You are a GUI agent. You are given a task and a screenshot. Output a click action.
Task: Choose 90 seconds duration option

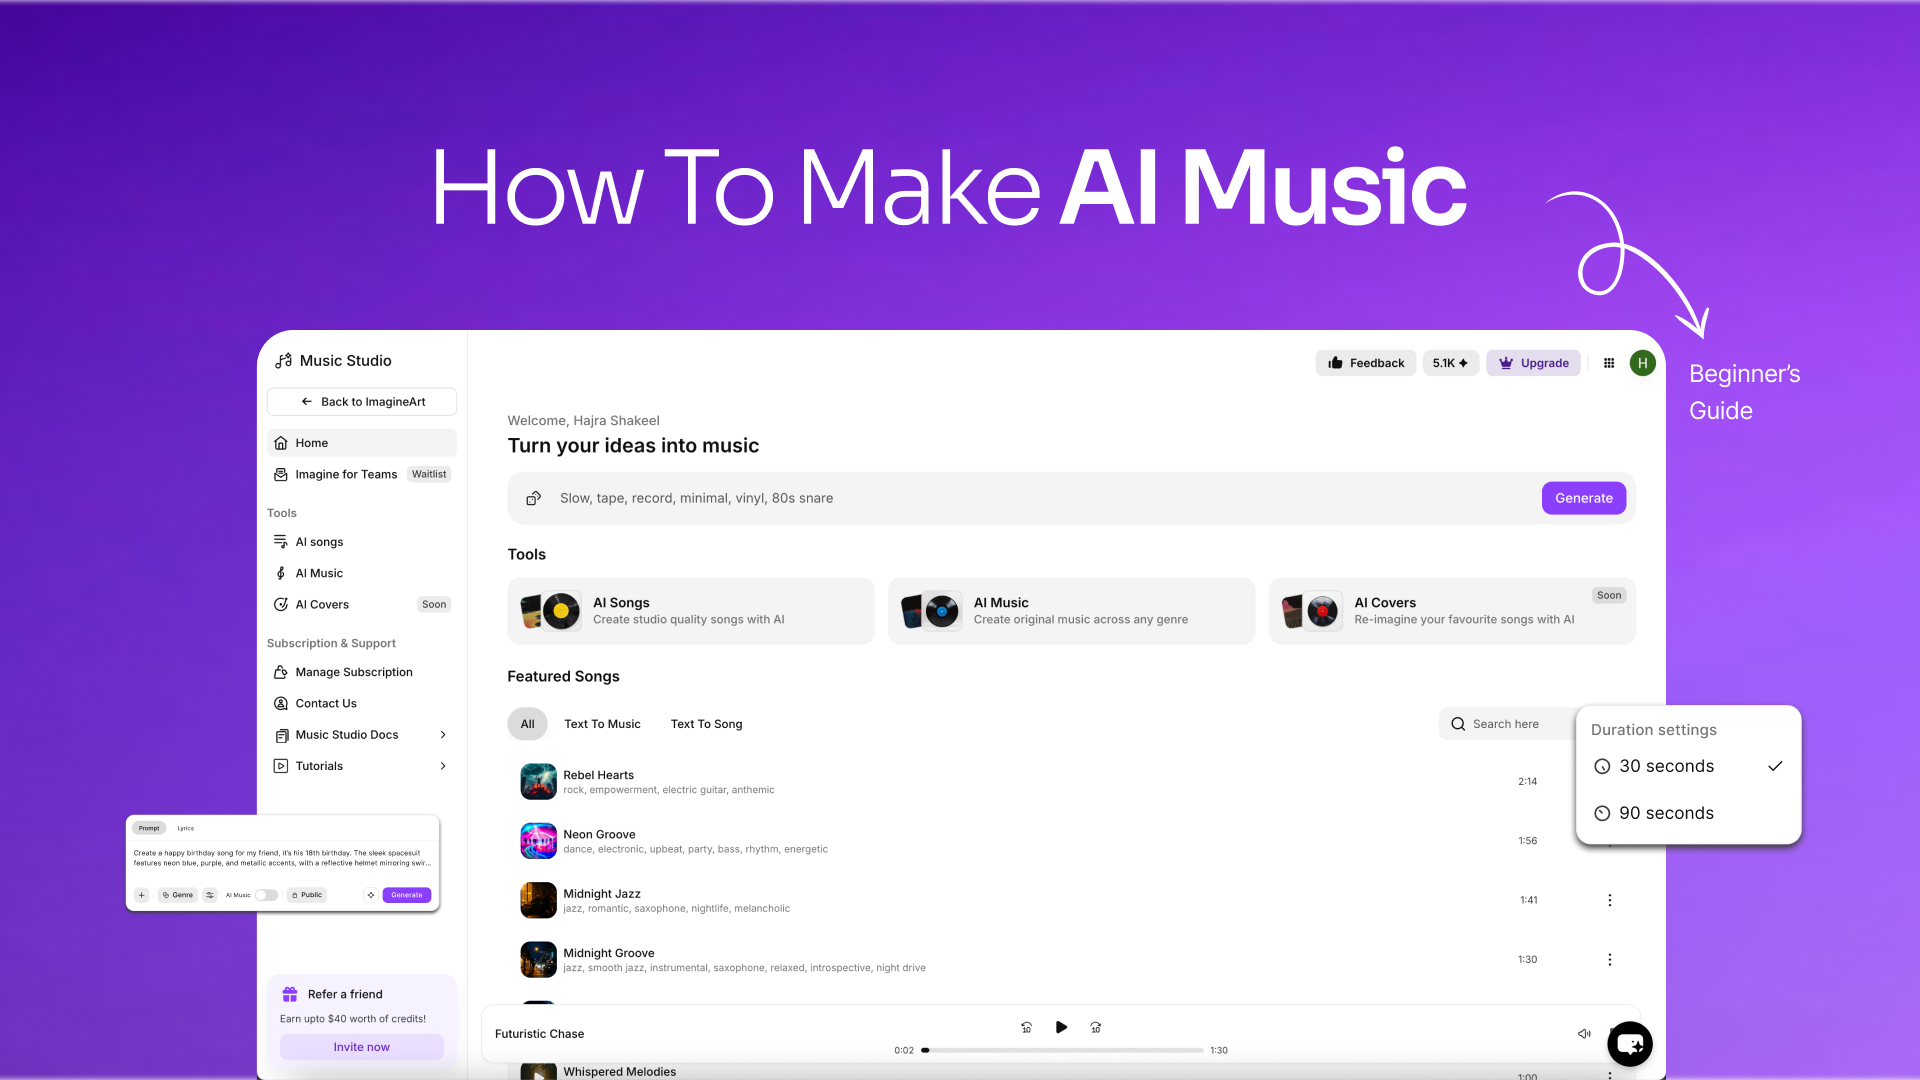coord(1688,813)
